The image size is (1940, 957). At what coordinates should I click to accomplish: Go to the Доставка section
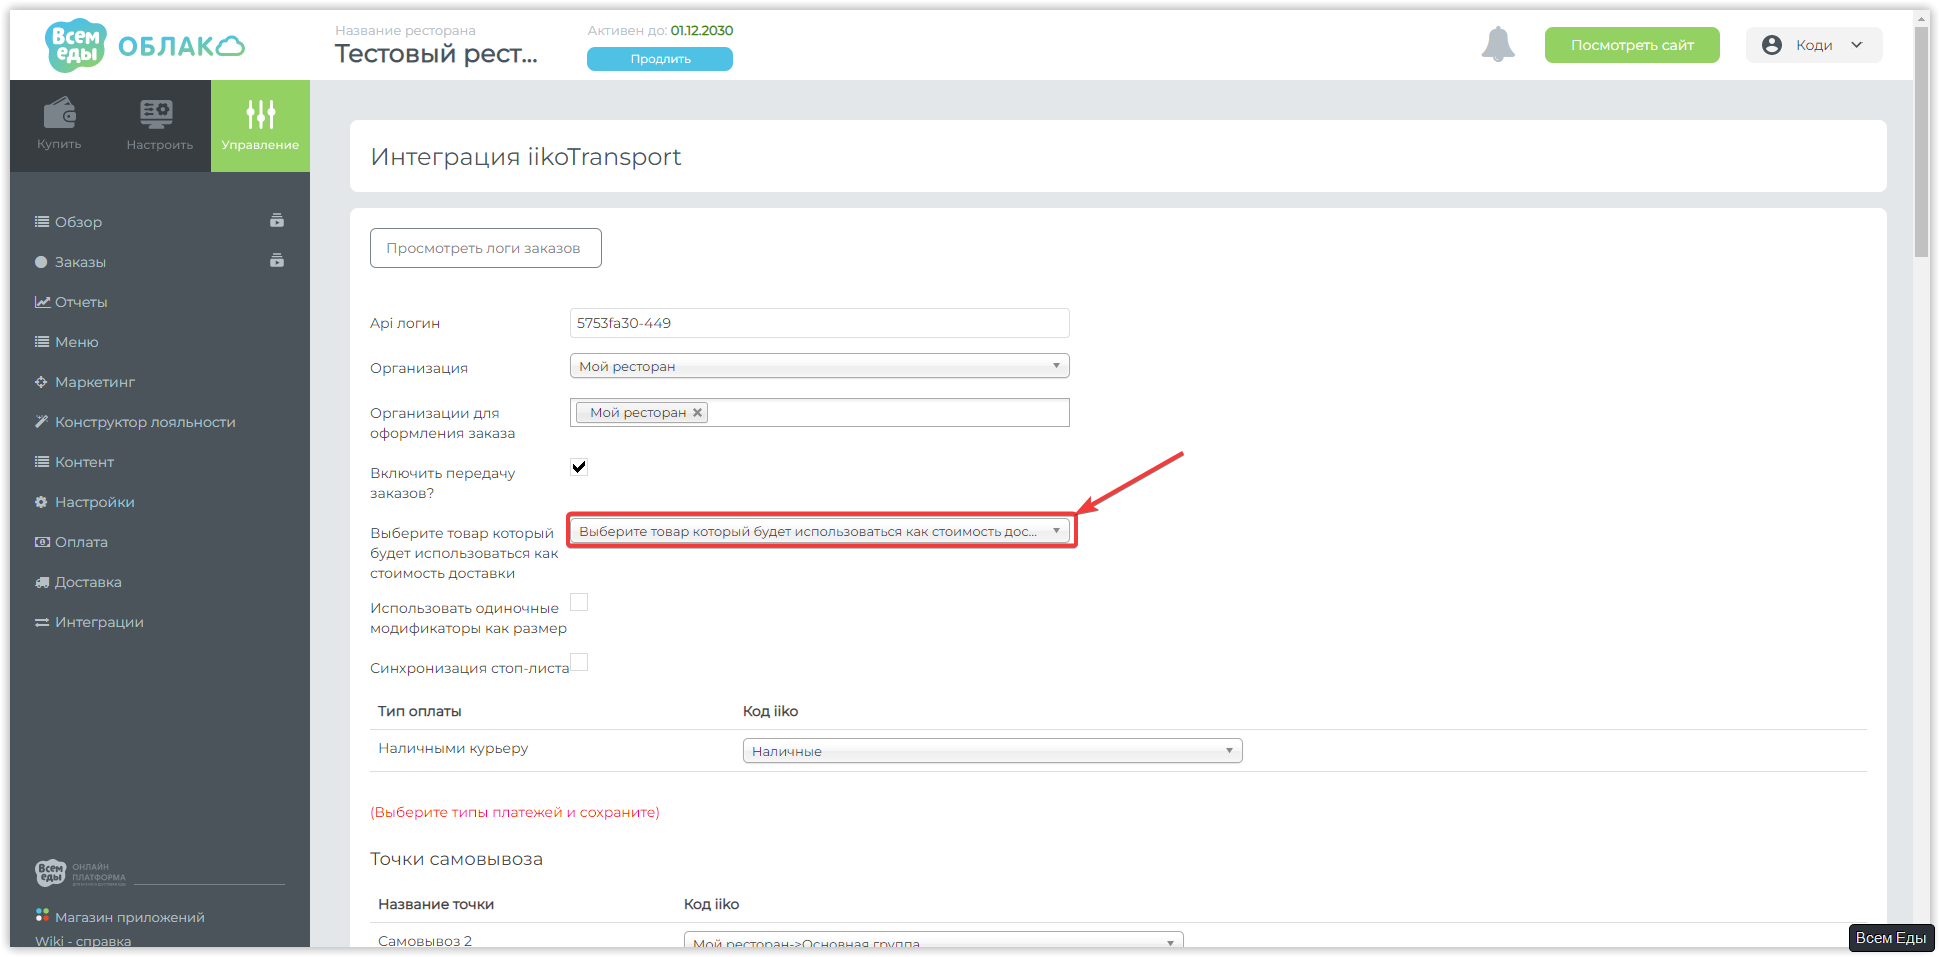coord(88,582)
